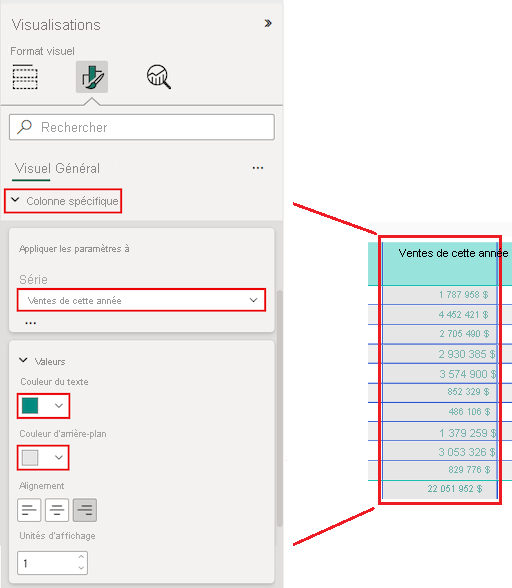The width and height of the screenshot is (512, 588).
Task: Select the cell 2 930 385 $
Action: (440, 354)
